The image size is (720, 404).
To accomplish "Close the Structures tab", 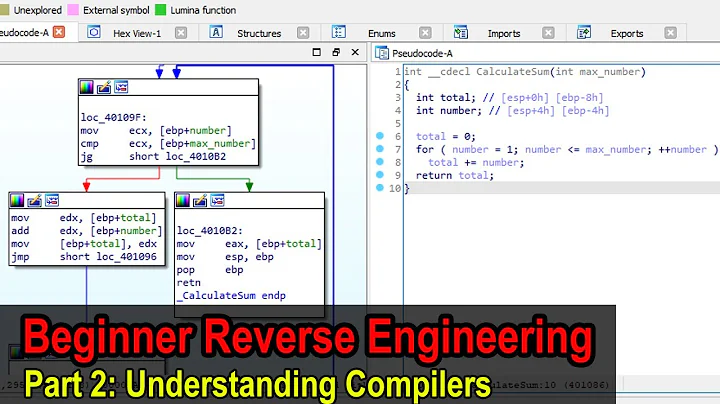I will pos(303,33).
